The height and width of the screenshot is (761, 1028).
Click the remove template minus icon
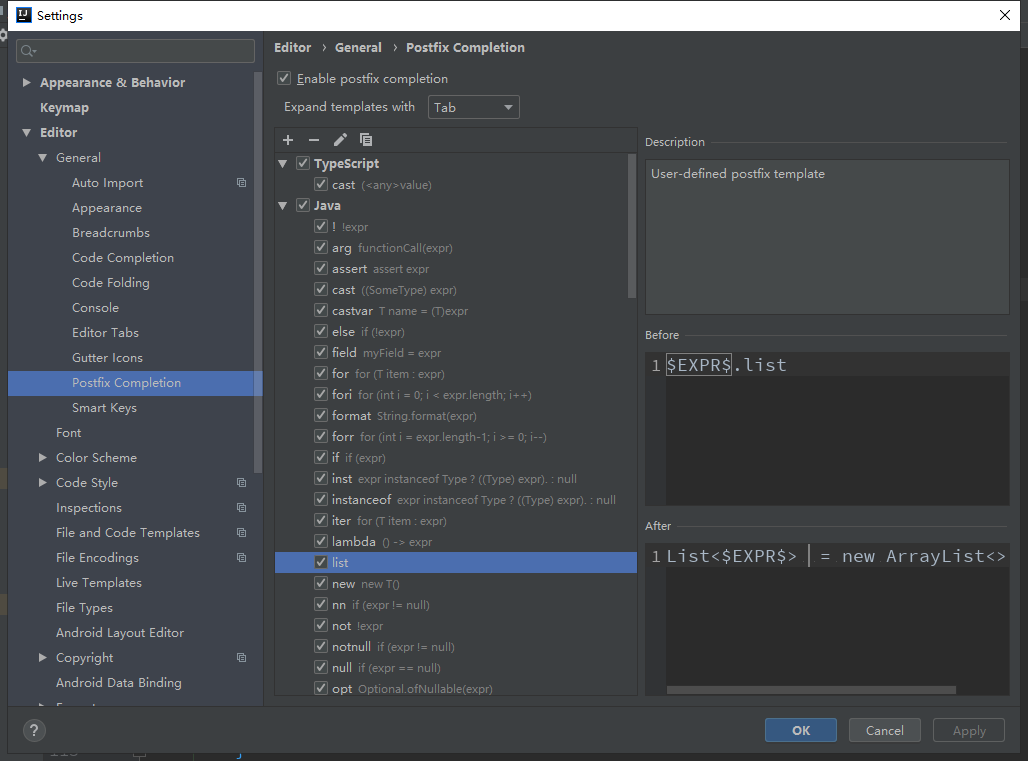point(313,139)
